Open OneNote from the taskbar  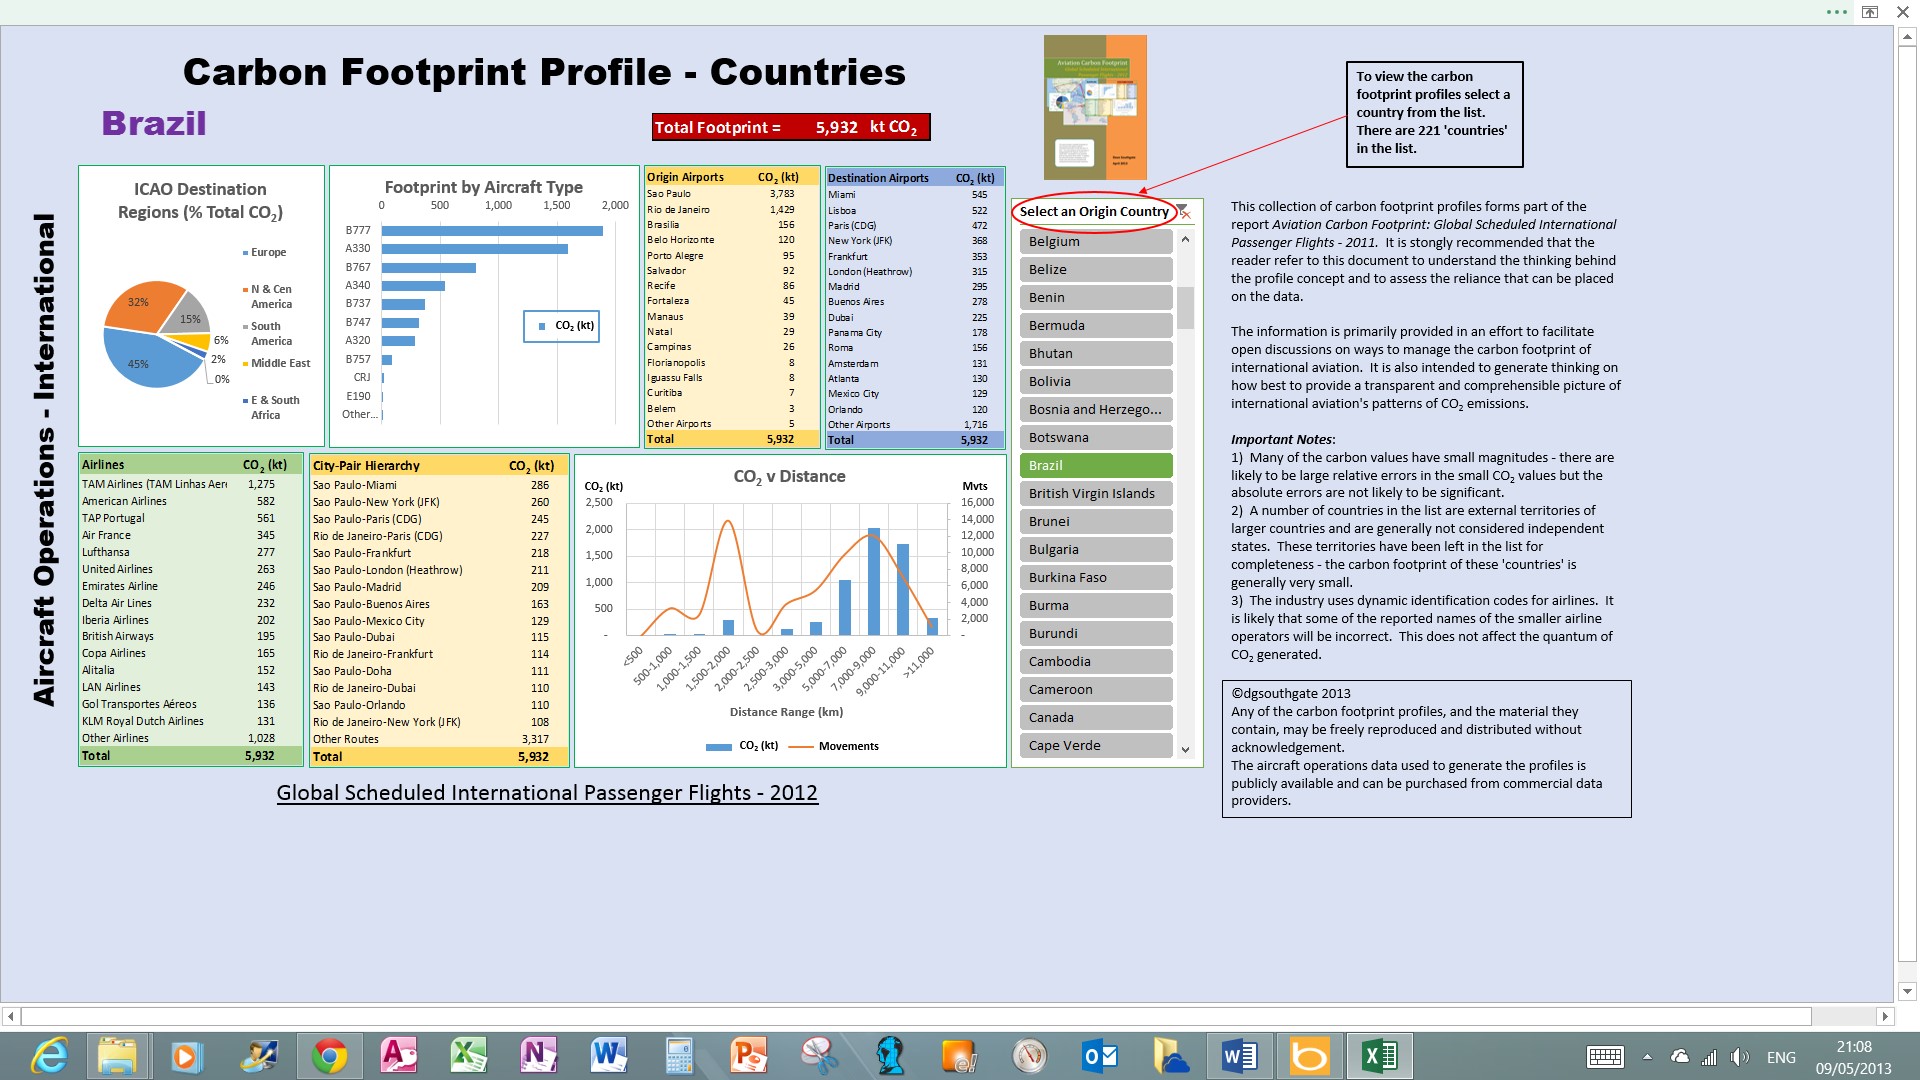click(539, 1056)
